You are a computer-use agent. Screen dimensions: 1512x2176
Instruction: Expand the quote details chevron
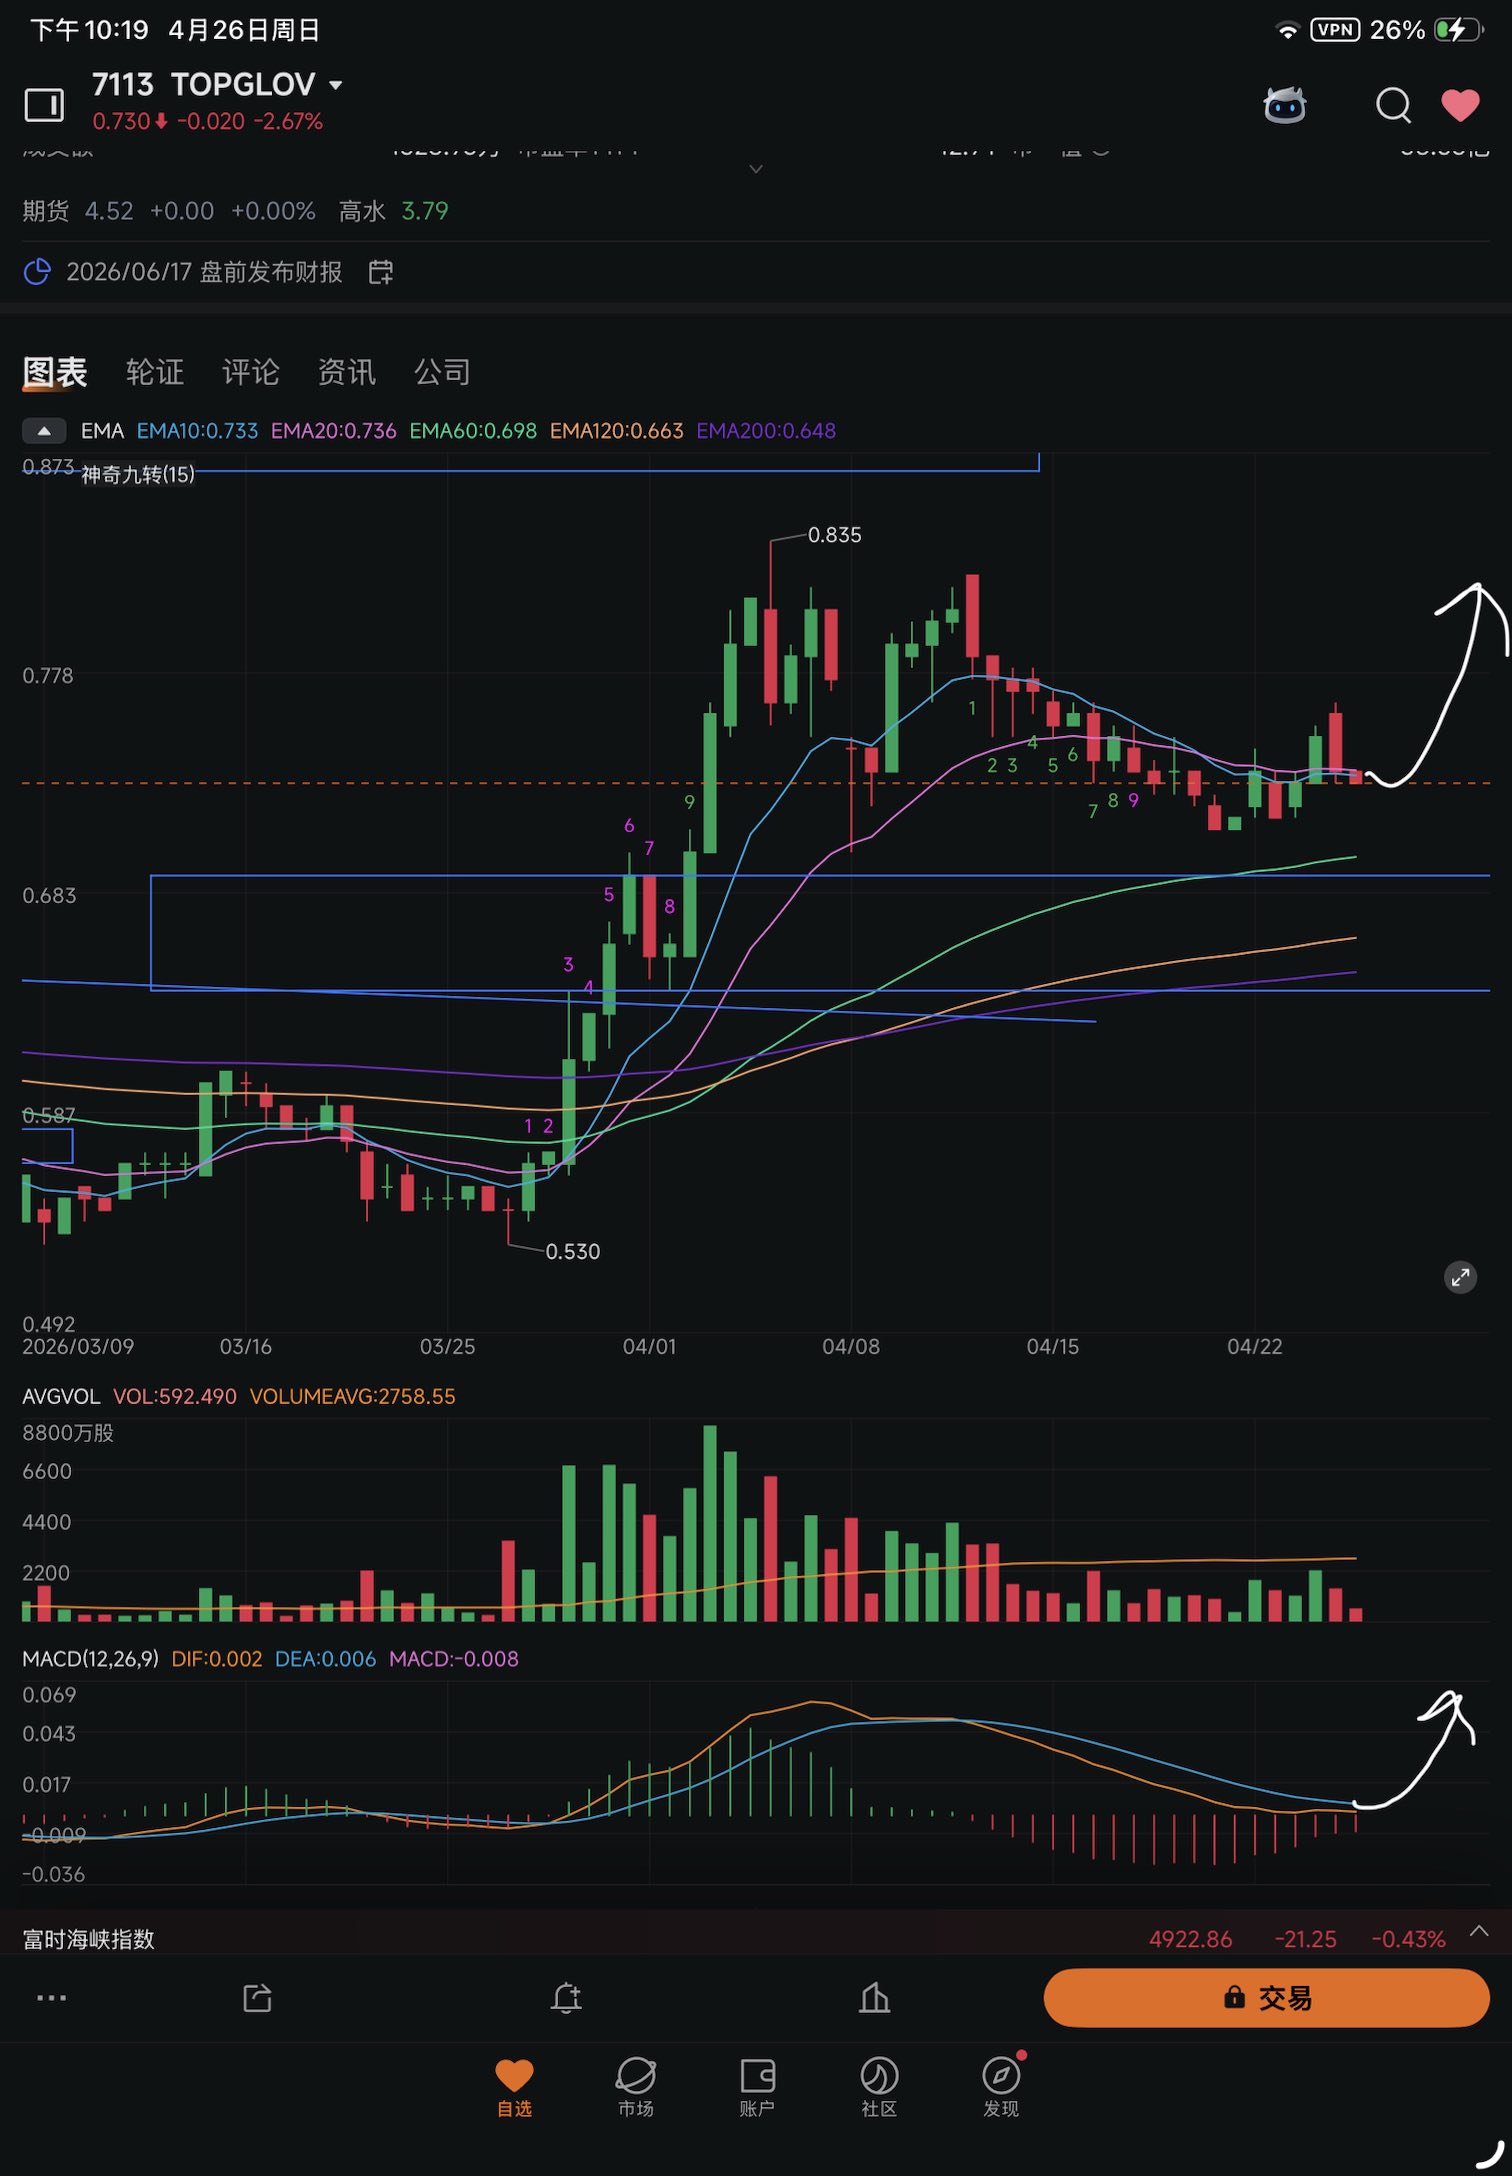pyautogui.click(x=756, y=169)
